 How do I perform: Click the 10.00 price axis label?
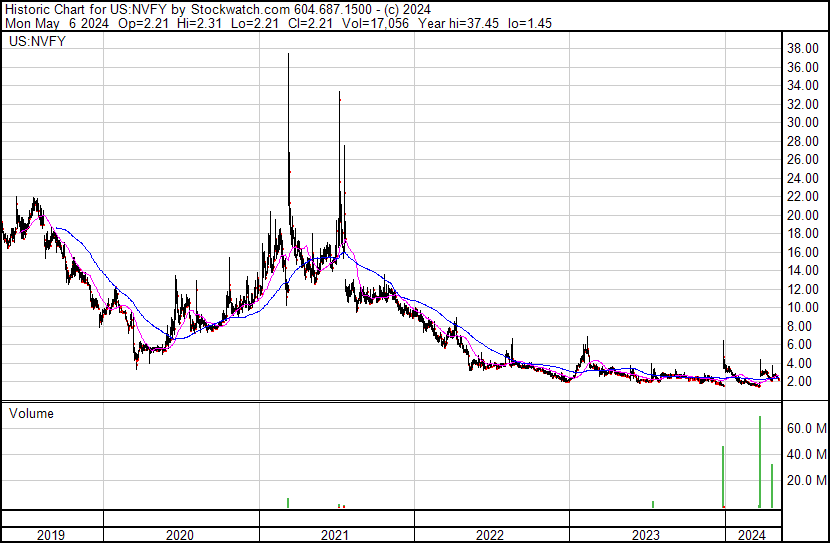point(804,308)
